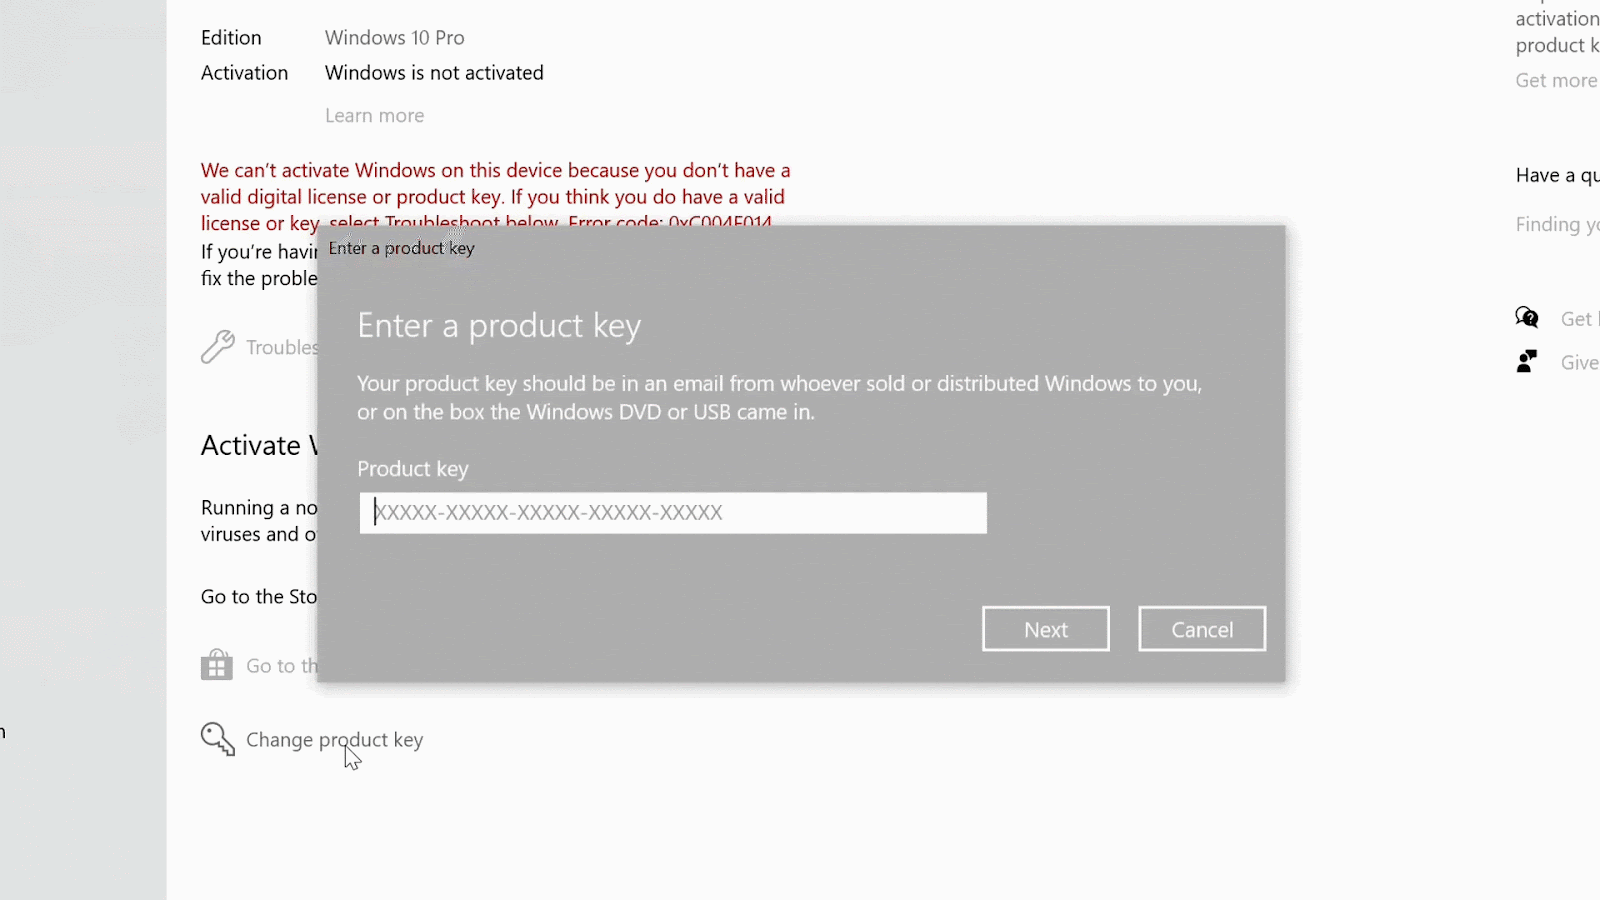Click the Troubleshoot wrench icon

217,347
